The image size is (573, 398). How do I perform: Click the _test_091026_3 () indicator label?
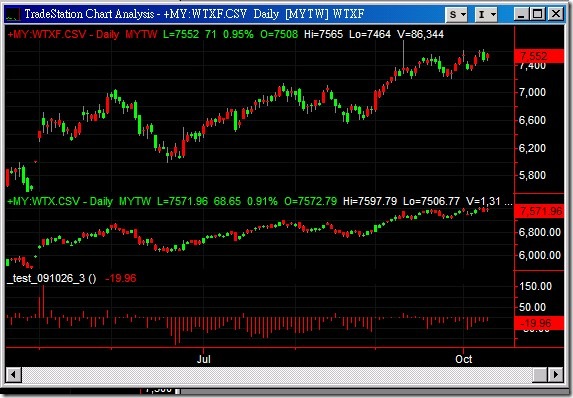point(52,278)
